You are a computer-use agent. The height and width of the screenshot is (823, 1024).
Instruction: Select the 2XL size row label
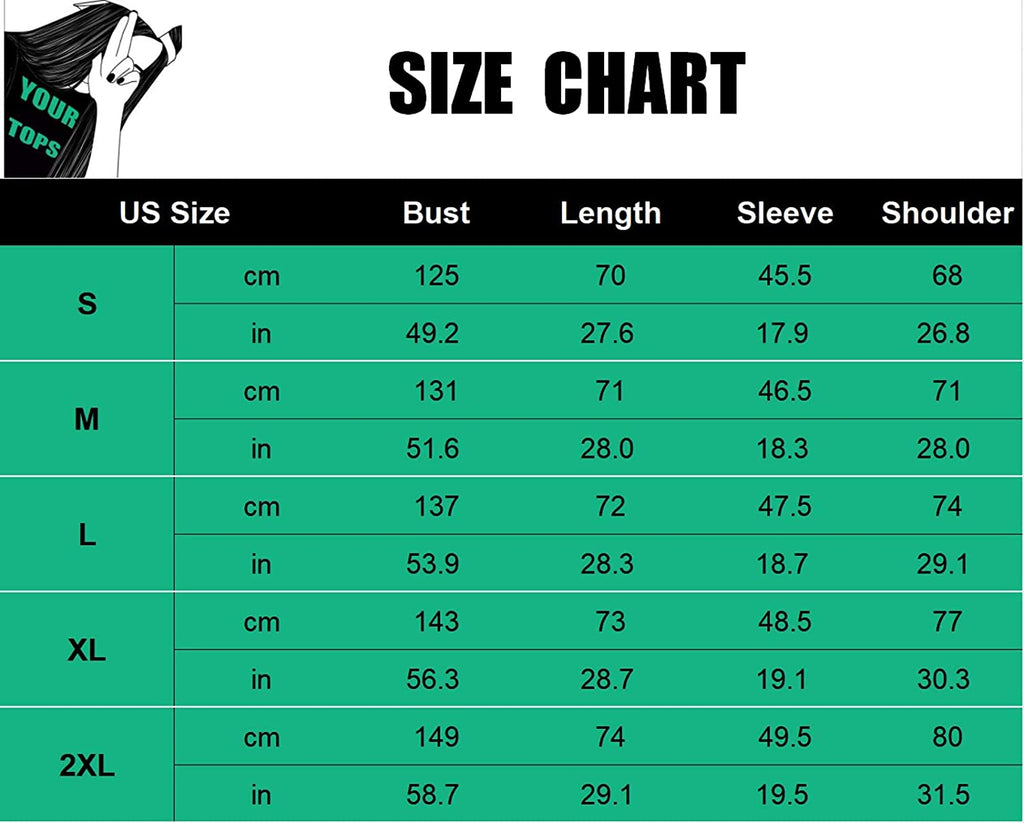tap(87, 767)
